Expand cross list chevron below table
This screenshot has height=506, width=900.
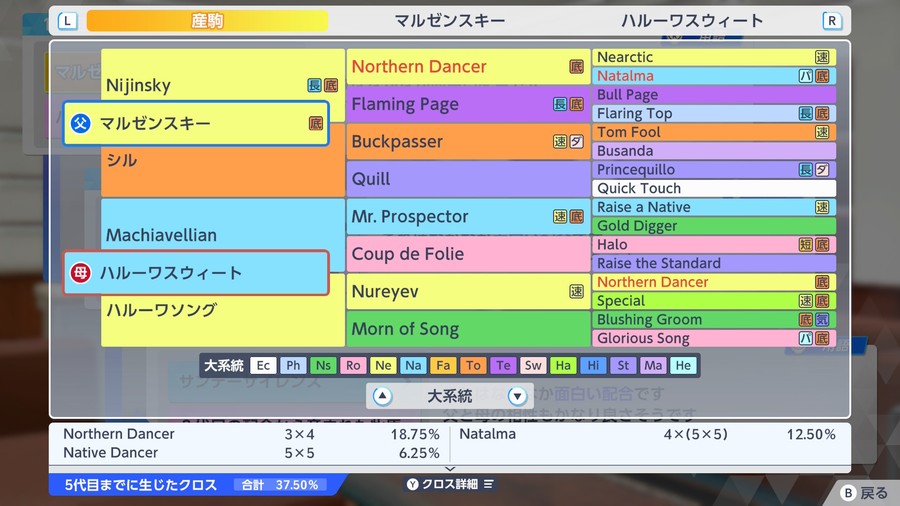click(x=450, y=469)
